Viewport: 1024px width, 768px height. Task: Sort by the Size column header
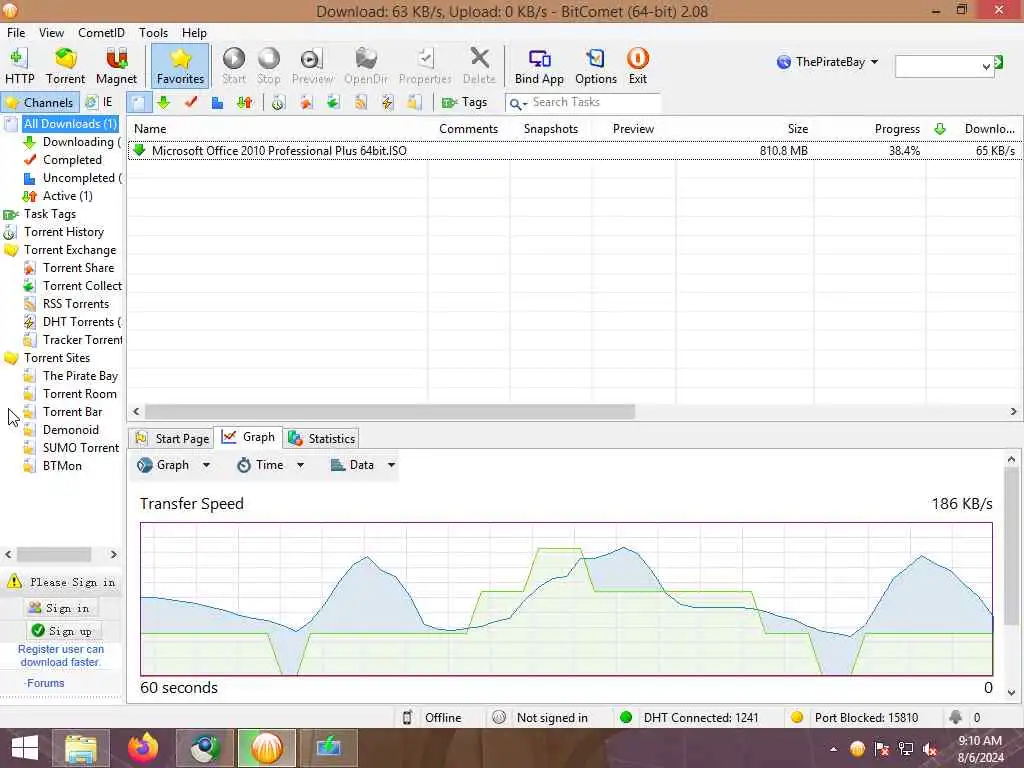(x=797, y=129)
